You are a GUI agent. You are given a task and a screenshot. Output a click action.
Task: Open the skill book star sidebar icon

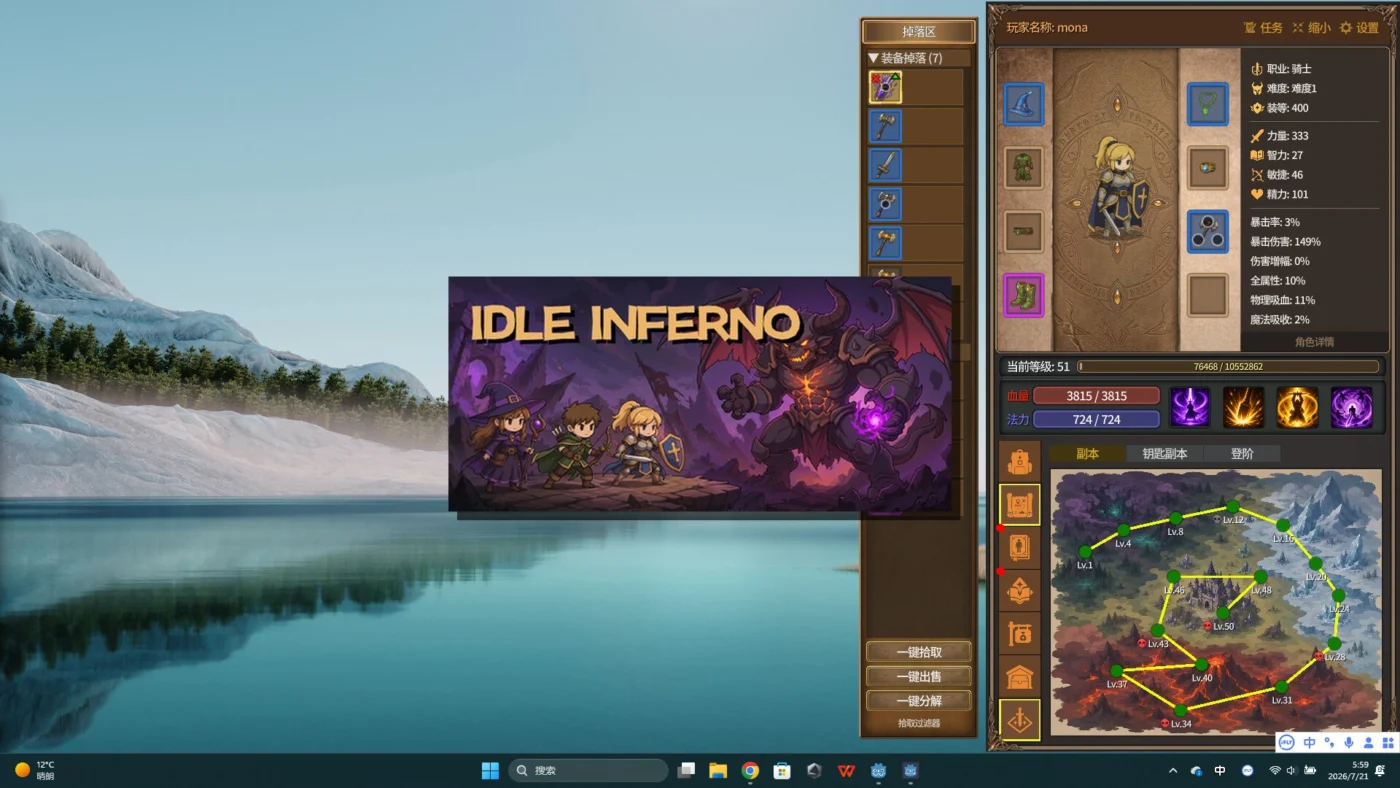1020,591
